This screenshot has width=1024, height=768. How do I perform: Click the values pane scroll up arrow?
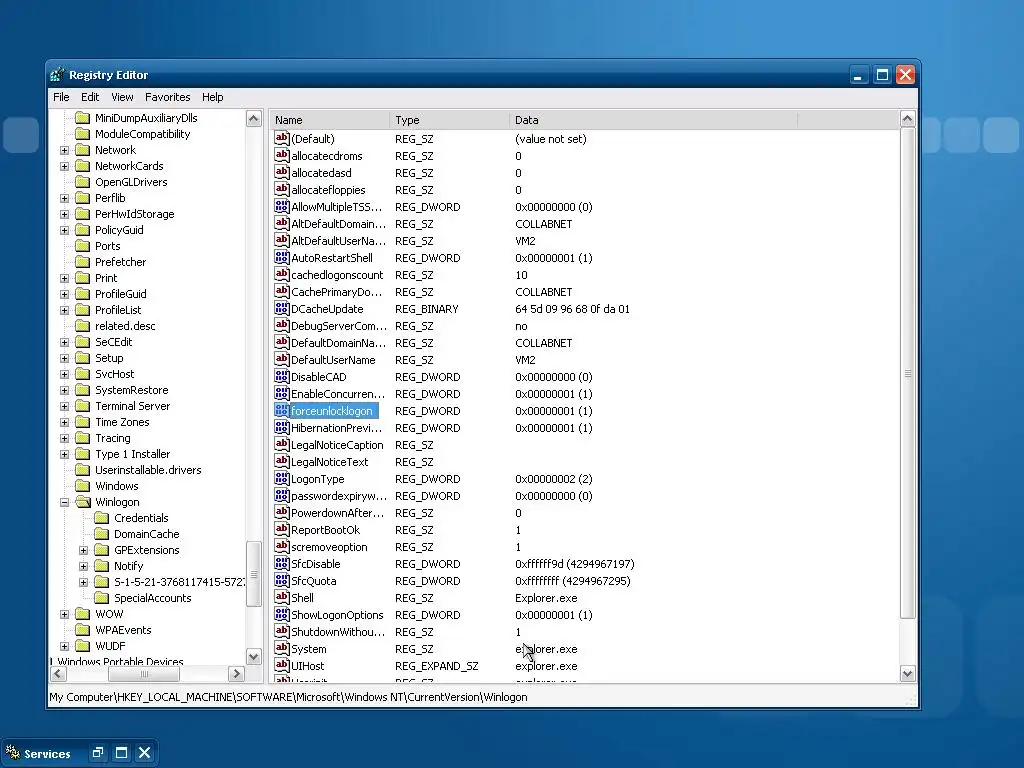(x=907, y=118)
